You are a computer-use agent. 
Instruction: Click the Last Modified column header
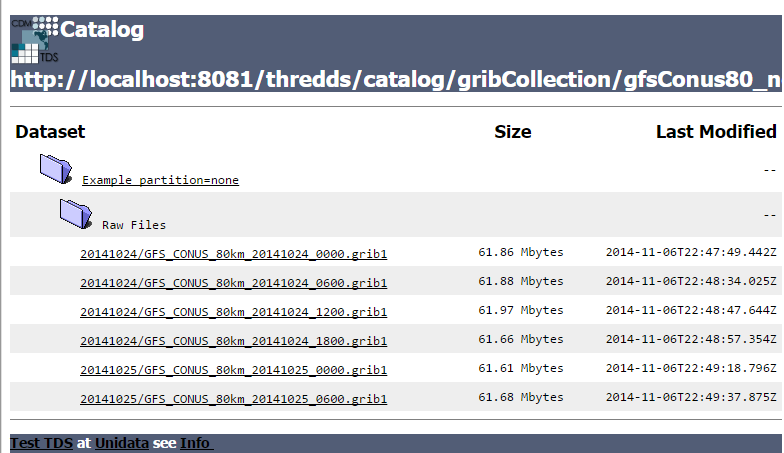(716, 132)
